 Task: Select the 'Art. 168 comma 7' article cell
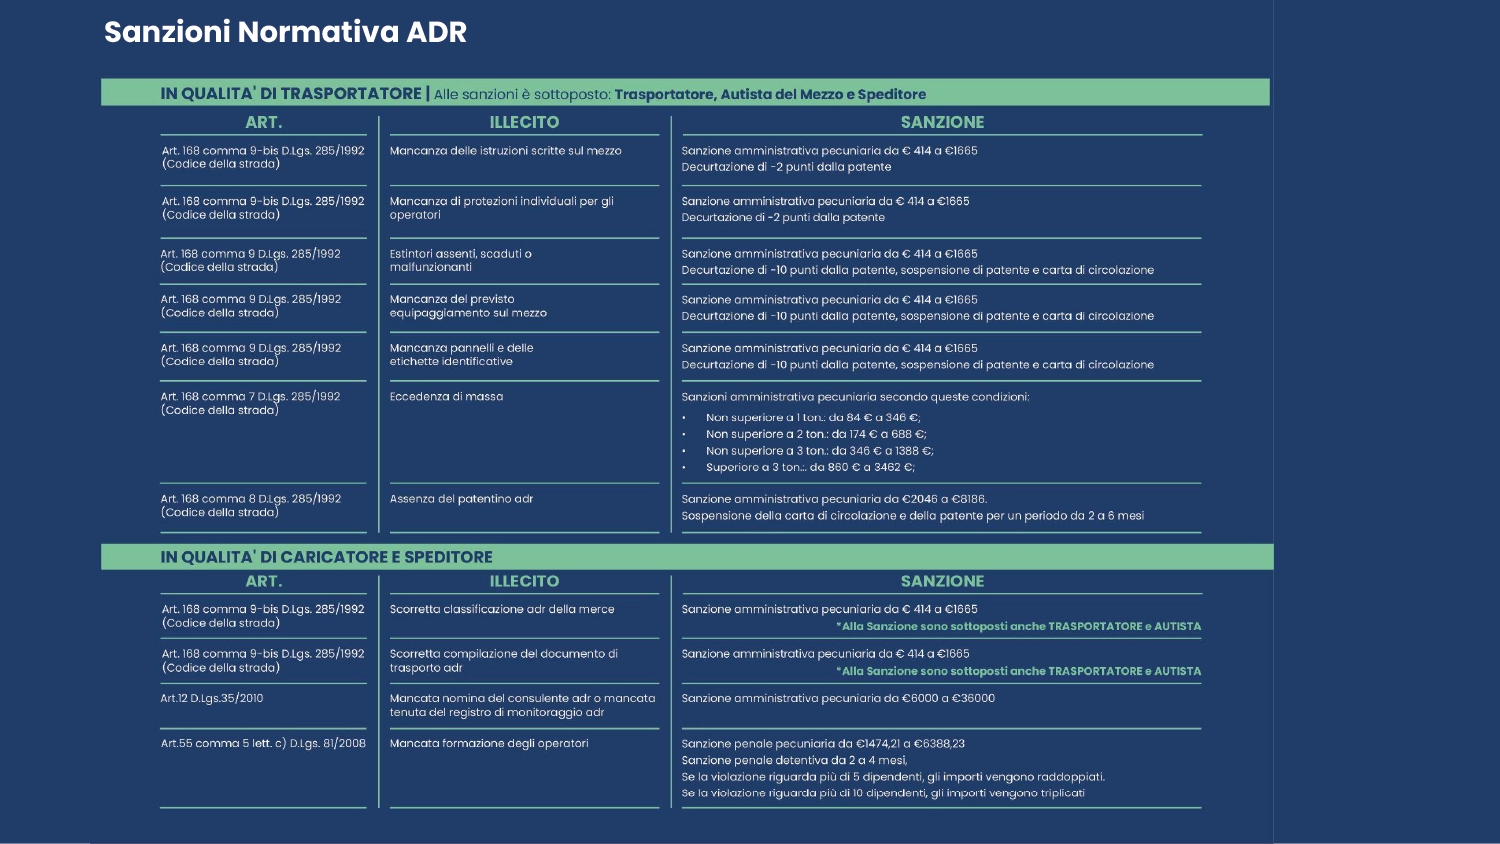coord(250,403)
